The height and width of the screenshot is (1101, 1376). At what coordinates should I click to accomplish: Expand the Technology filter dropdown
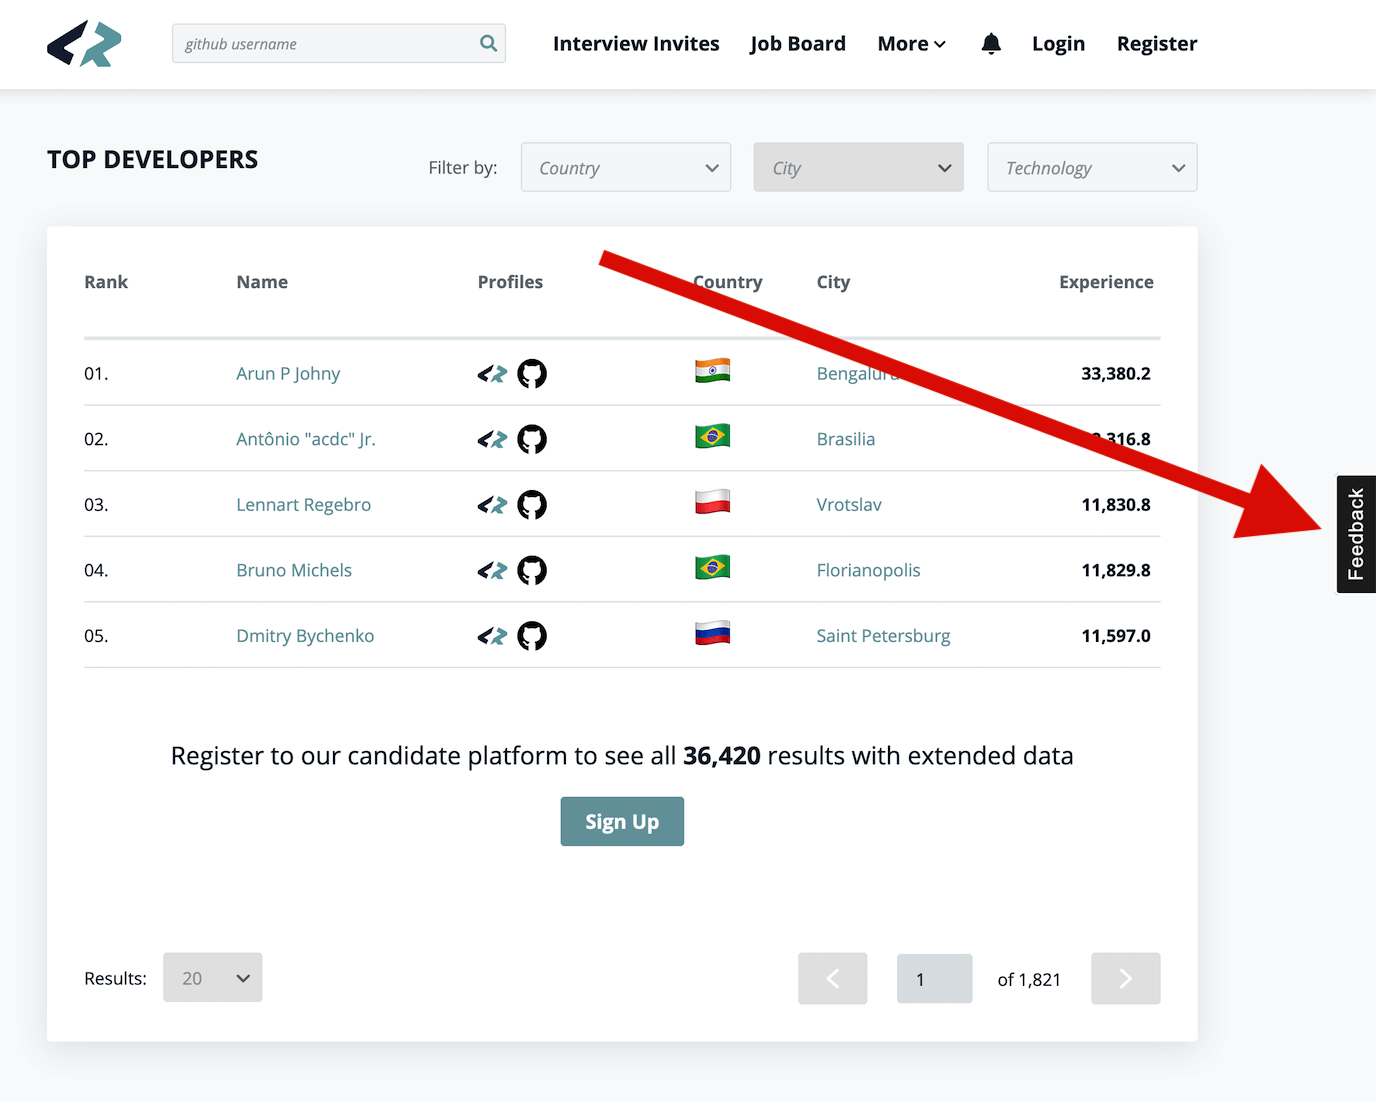(1091, 167)
